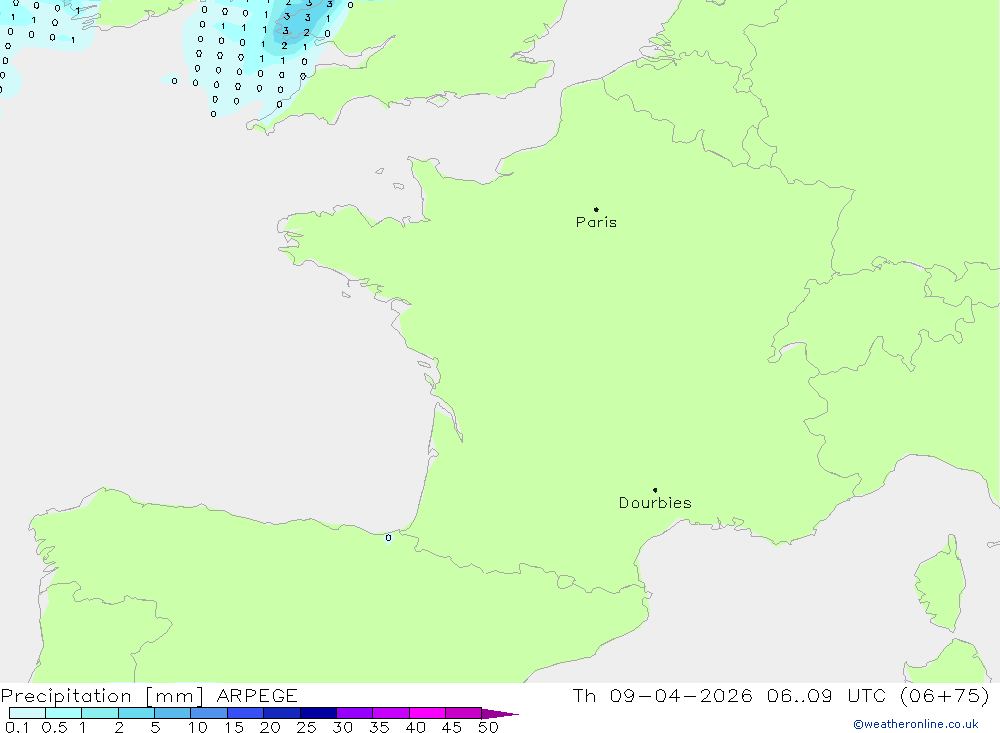Image resolution: width=1000 pixels, height=733 pixels.
Task: Pick the purple legend swatch between 30 and 35
Action: (x=355, y=713)
